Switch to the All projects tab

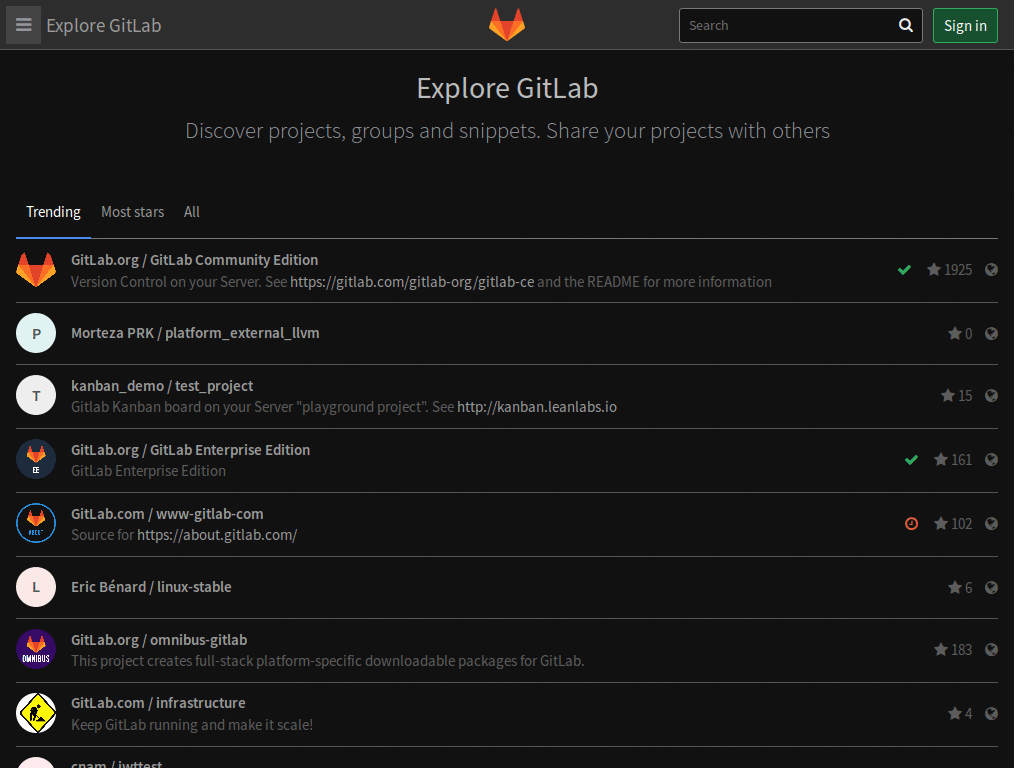tap(191, 212)
